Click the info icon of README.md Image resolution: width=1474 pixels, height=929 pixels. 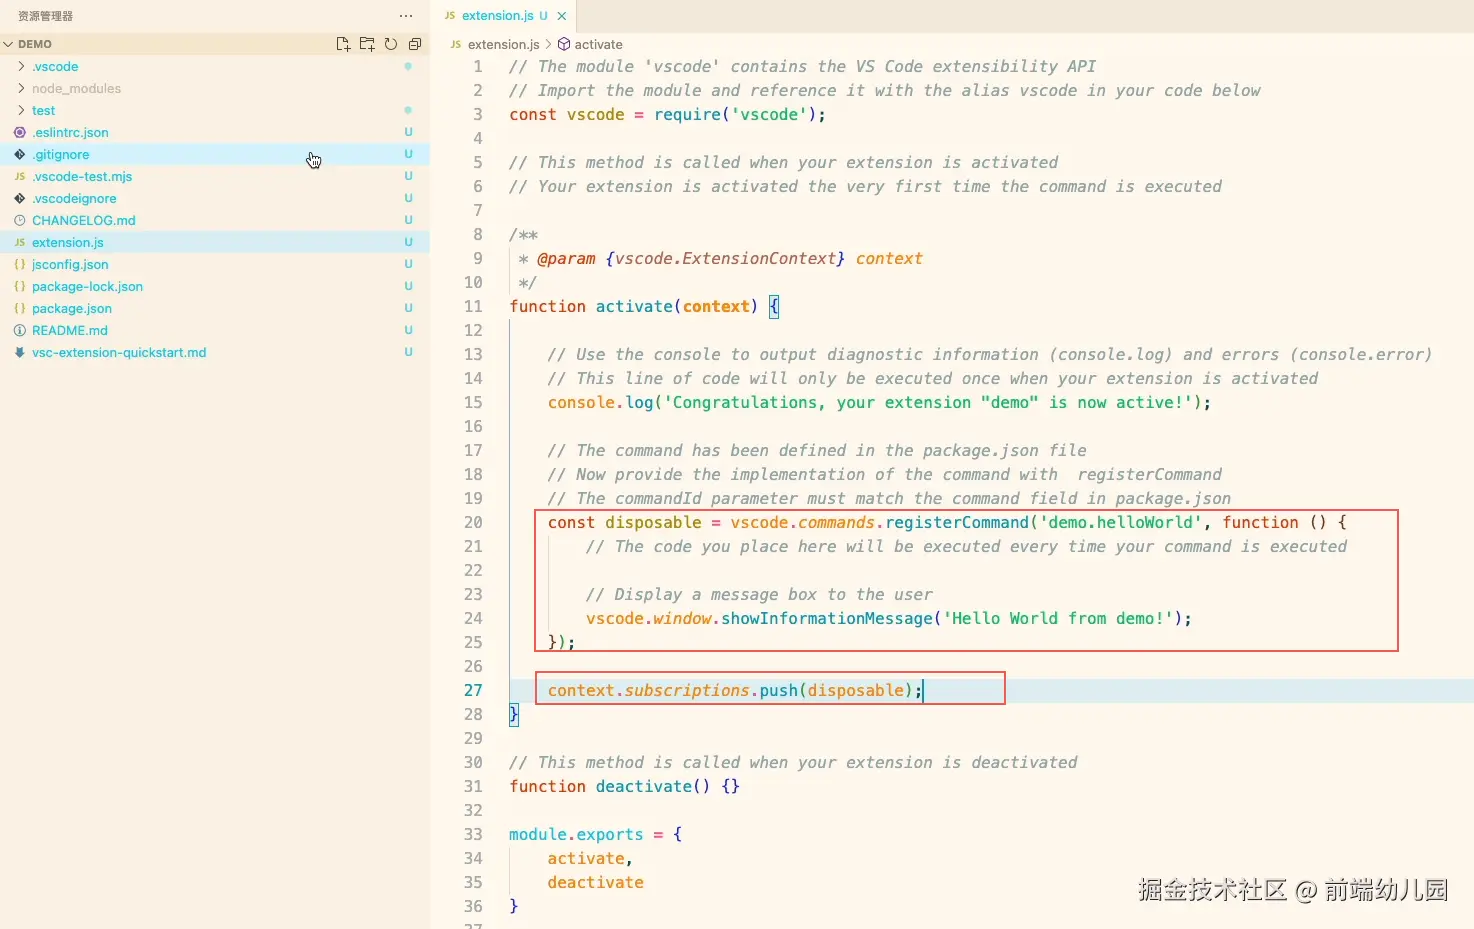tap(20, 330)
